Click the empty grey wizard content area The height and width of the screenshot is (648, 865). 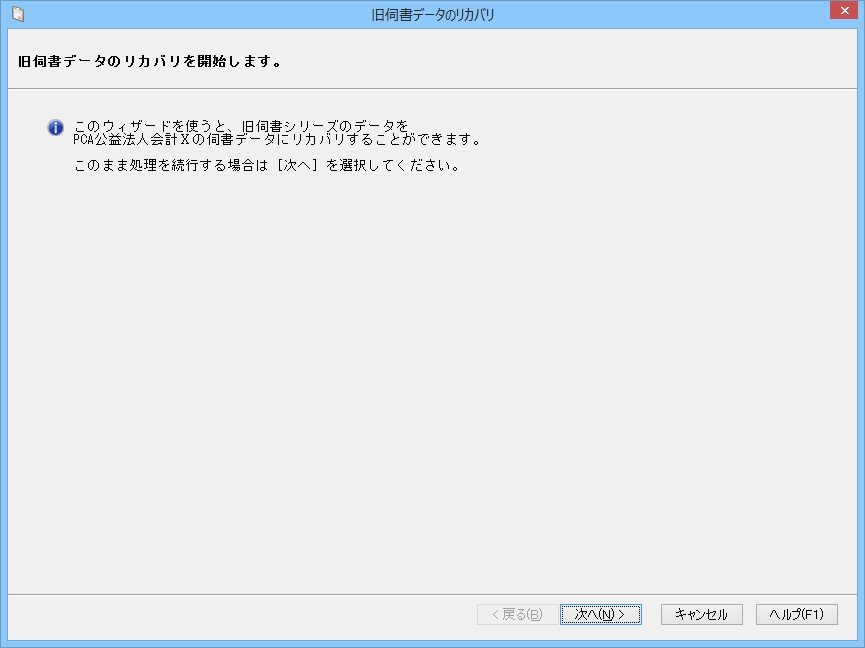pos(432,380)
